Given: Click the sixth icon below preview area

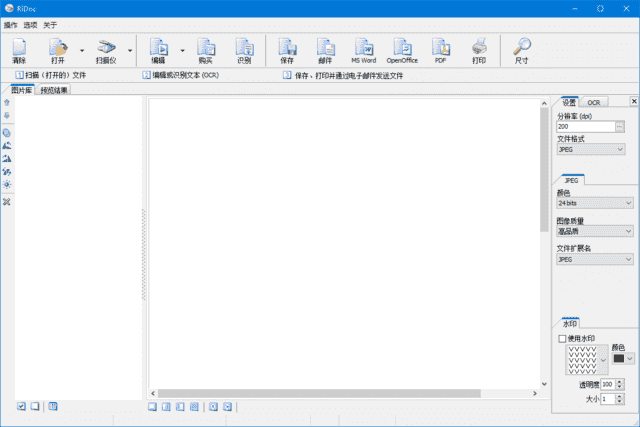Looking at the screenshot, I should 227,407.
